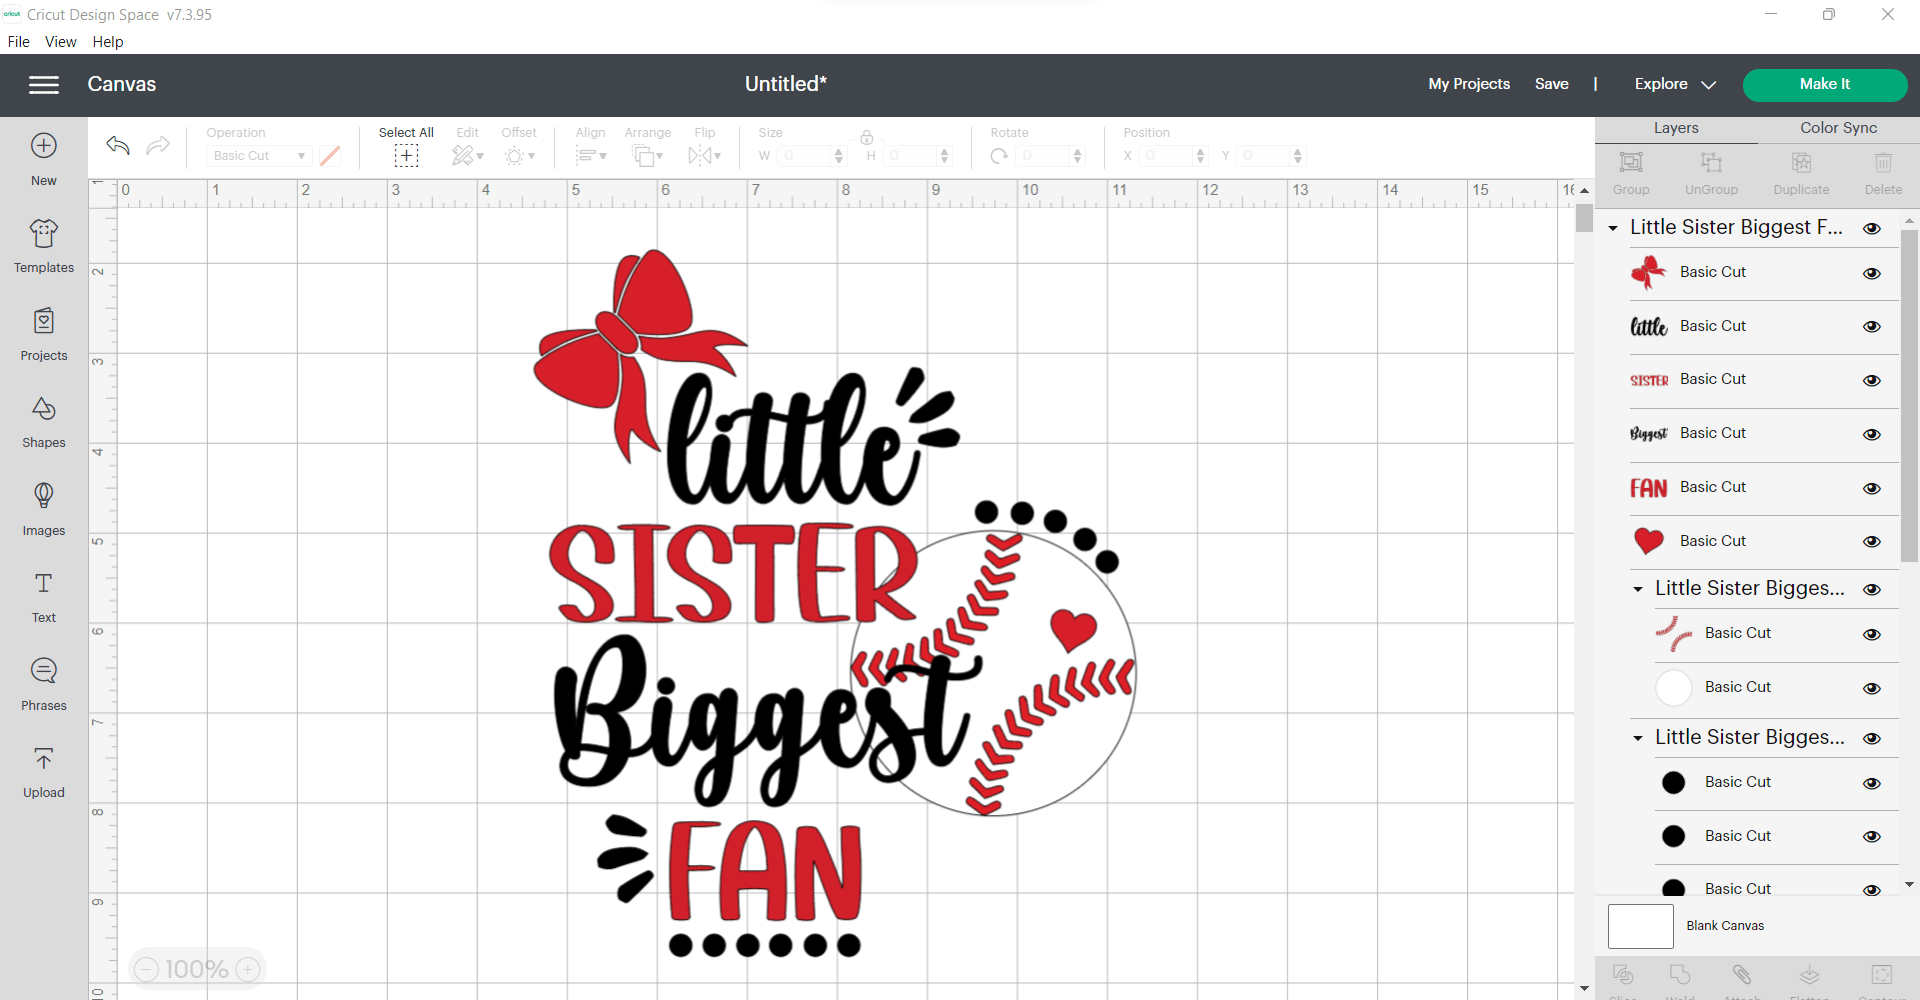Image resolution: width=1920 pixels, height=1000 pixels.
Task: Click the Attach paperclip icon
Action: click(x=1742, y=975)
